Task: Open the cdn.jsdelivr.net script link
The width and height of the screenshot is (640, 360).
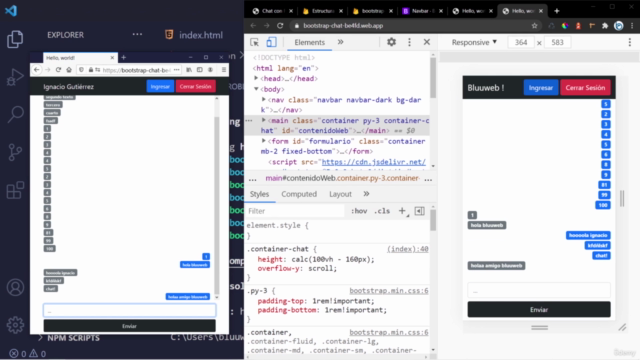Action: point(373,162)
